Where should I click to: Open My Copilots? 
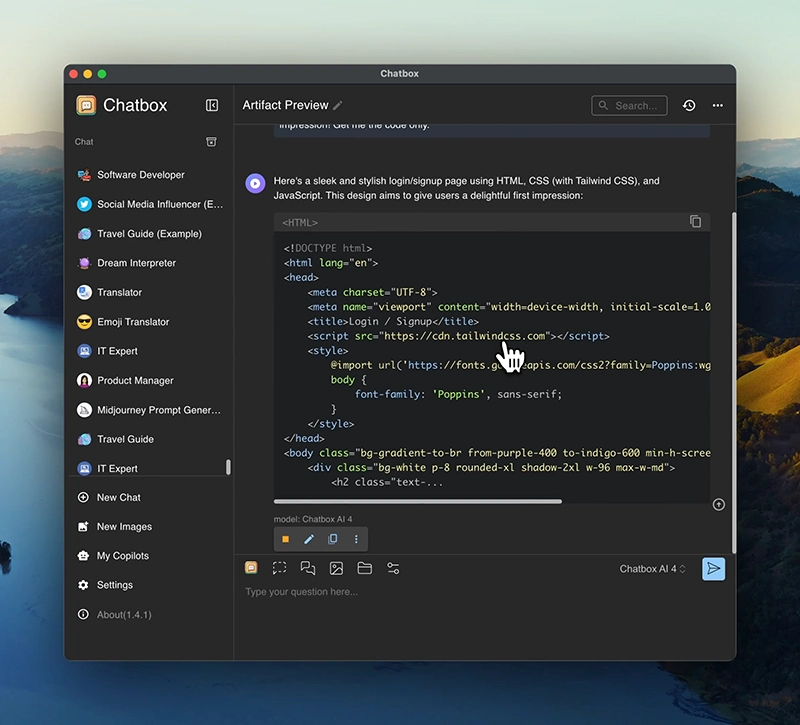(x=148, y=556)
